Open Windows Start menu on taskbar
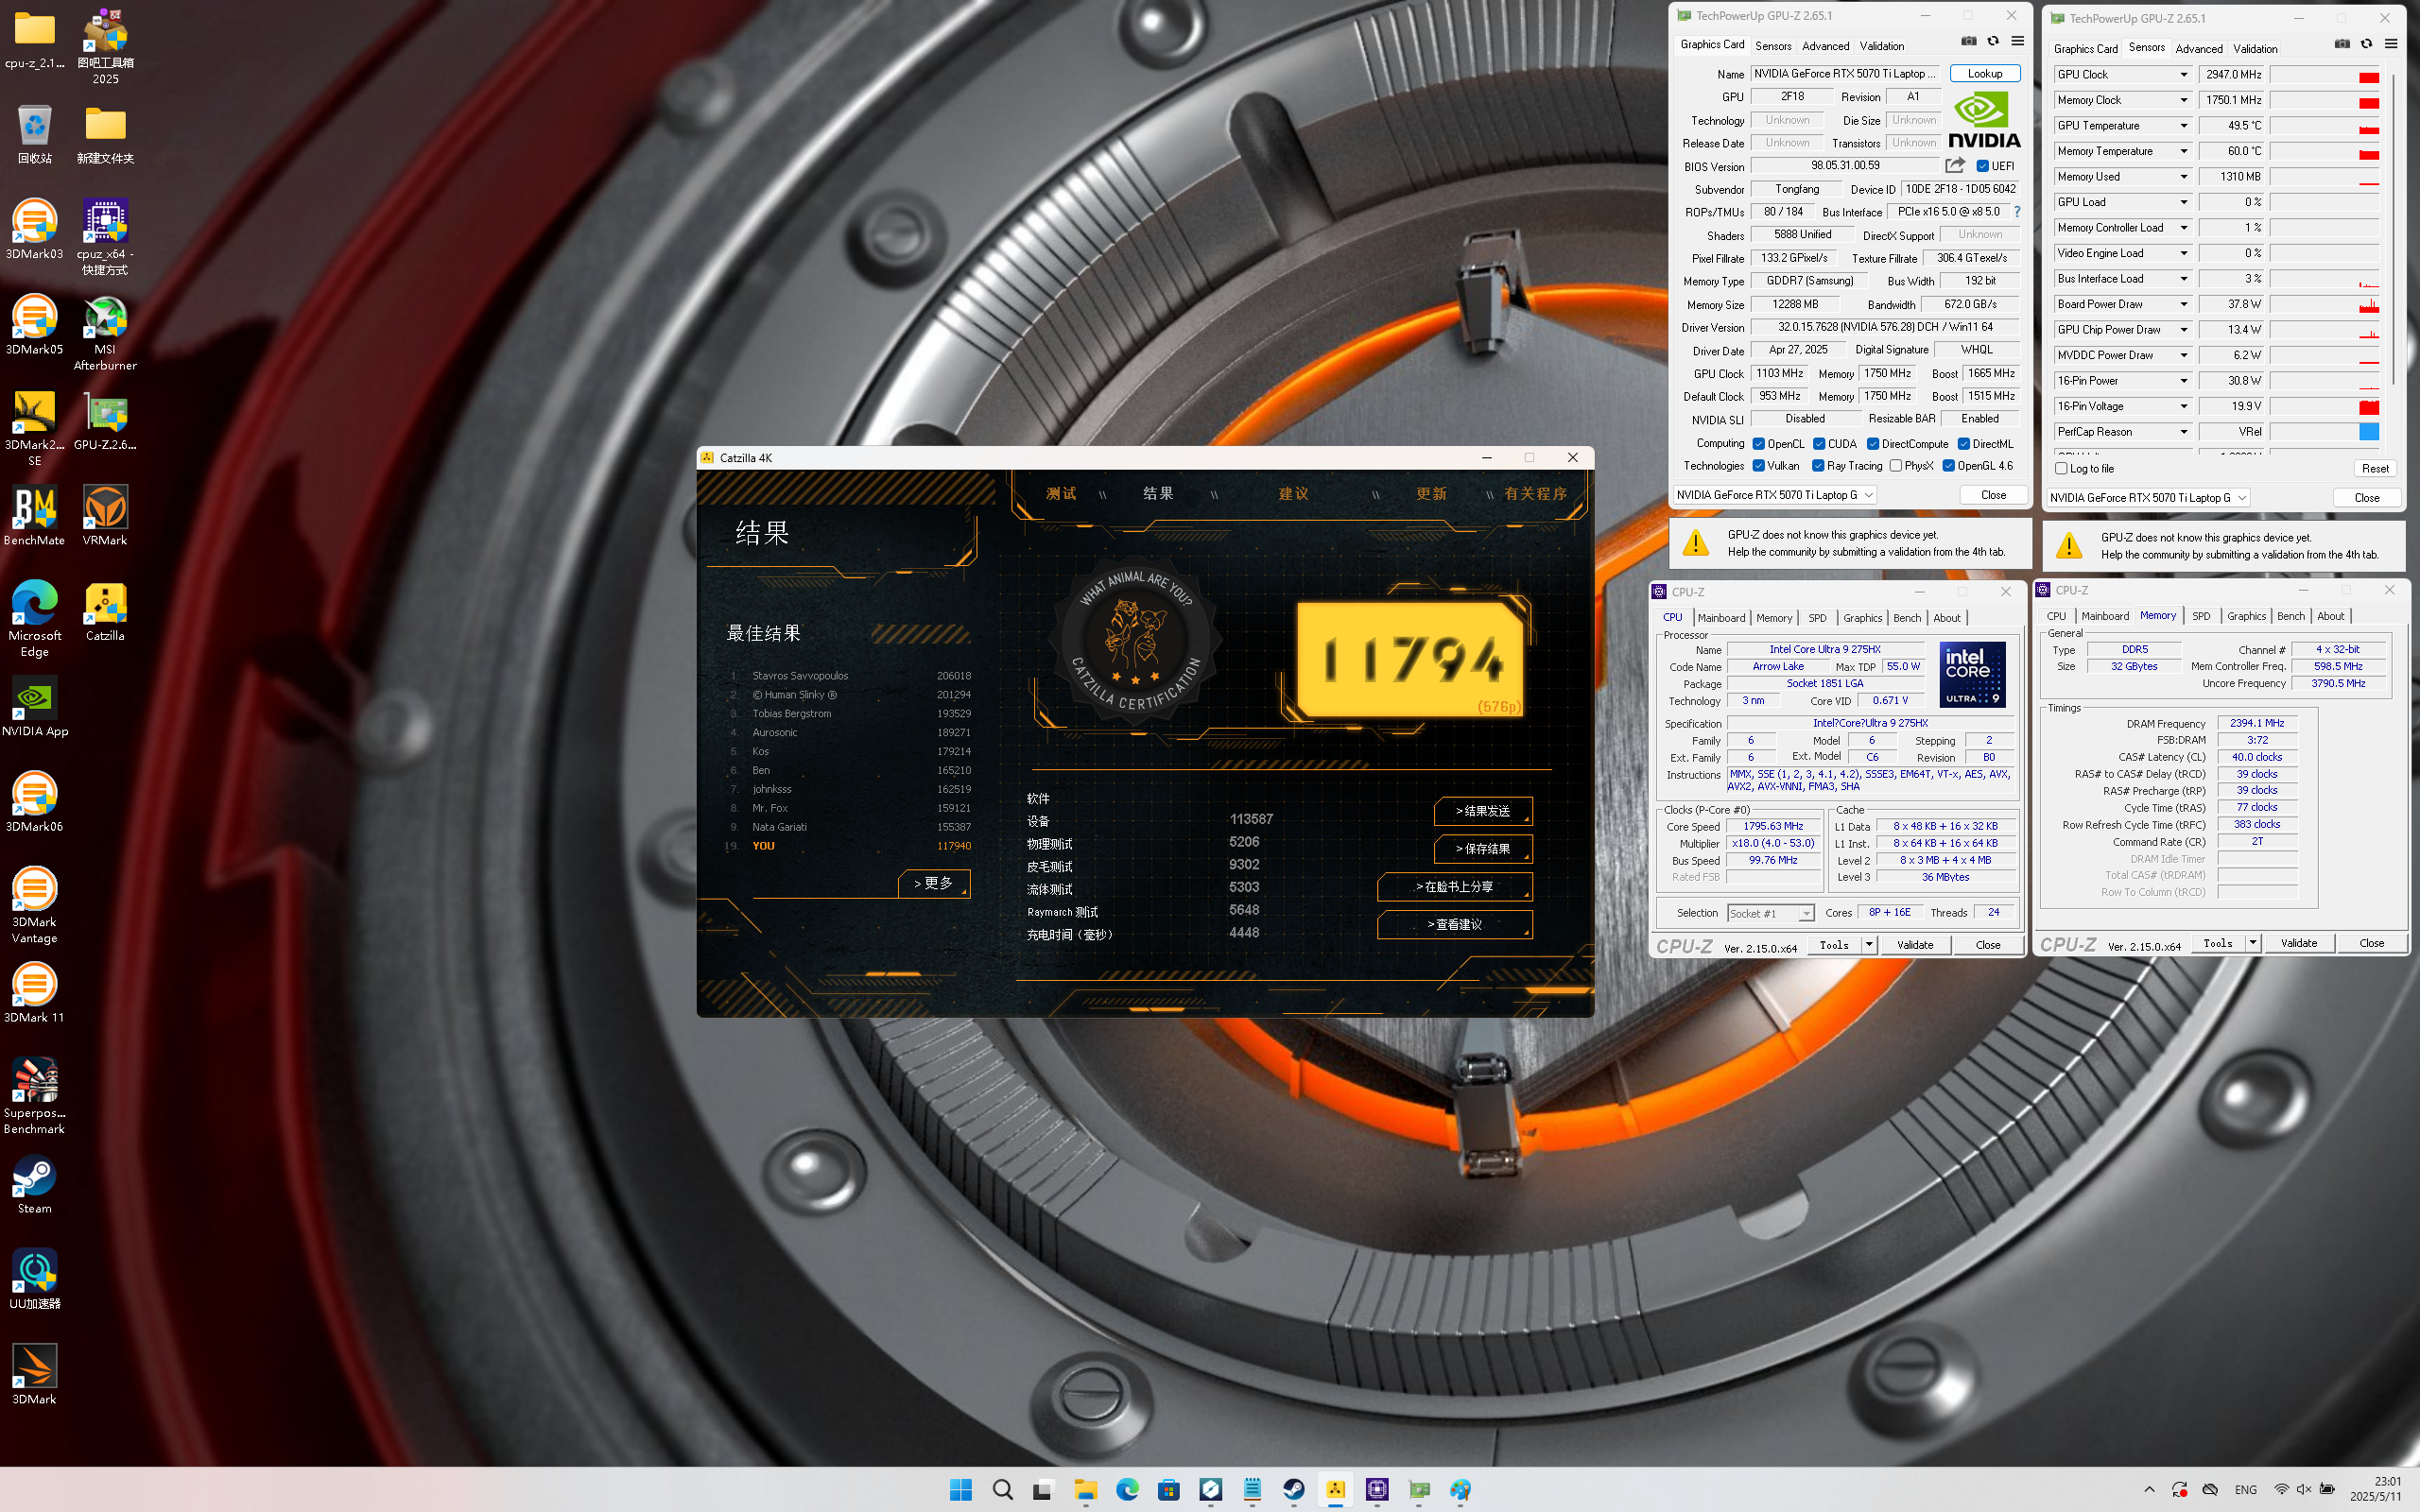This screenshot has width=2420, height=1512. (961, 1489)
